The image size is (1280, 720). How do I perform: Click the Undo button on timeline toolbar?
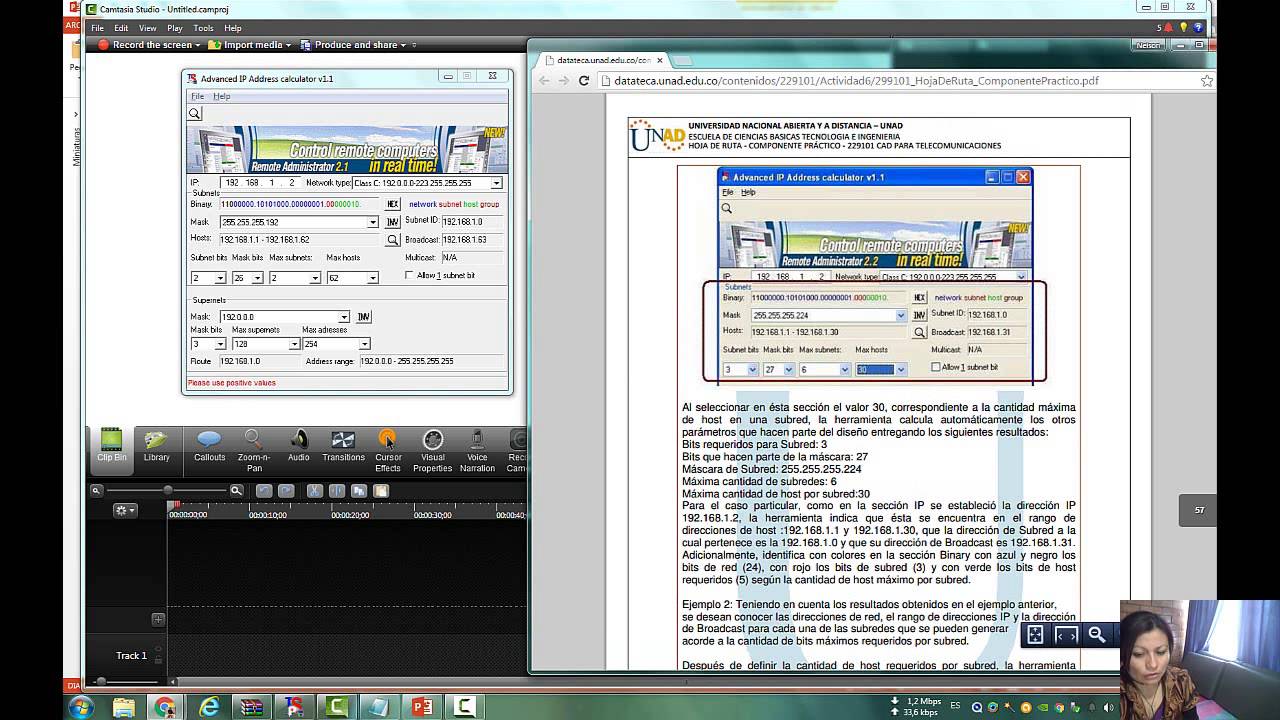tap(264, 490)
